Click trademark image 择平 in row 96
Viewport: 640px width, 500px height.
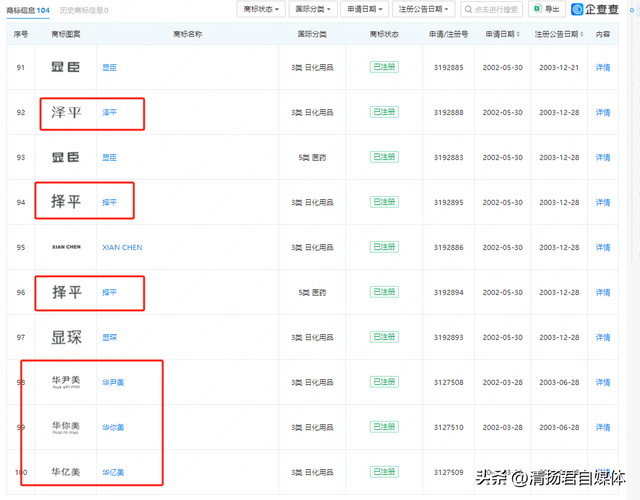pos(67,292)
